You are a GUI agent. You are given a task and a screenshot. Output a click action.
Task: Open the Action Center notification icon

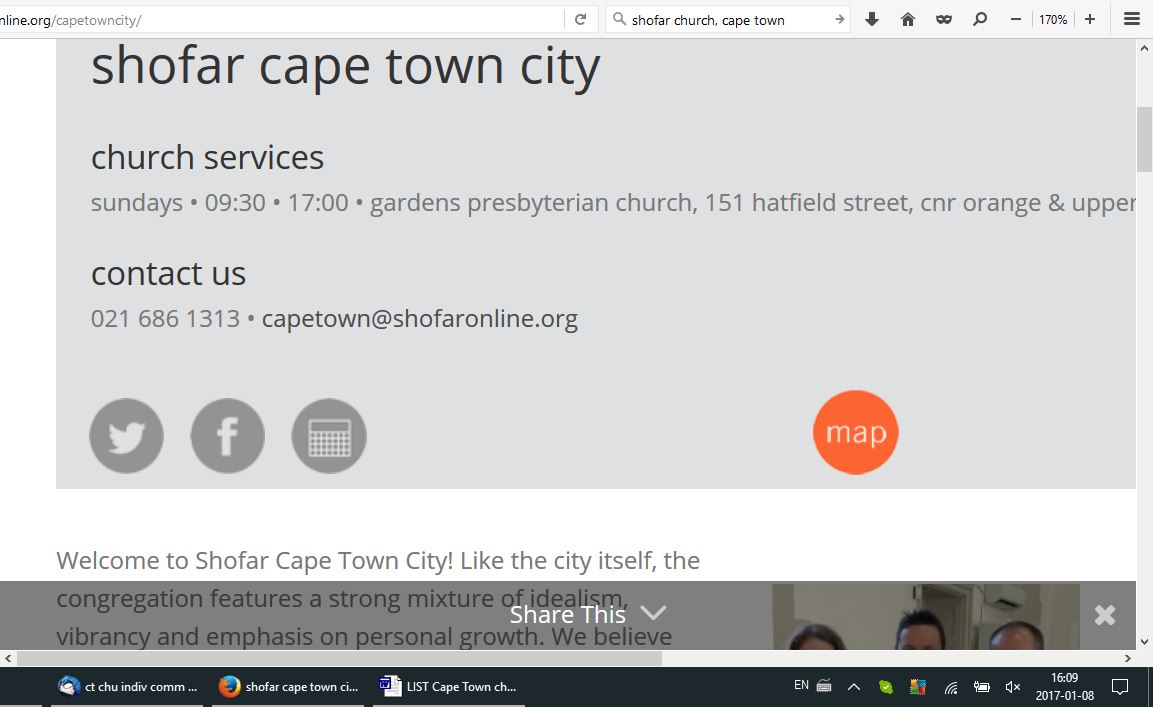coord(1120,687)
